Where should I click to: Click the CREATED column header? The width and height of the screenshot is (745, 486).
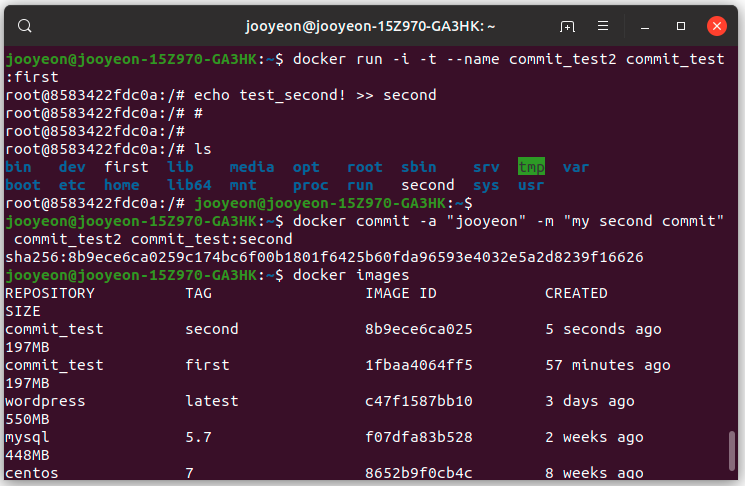(x=576, y=293)
